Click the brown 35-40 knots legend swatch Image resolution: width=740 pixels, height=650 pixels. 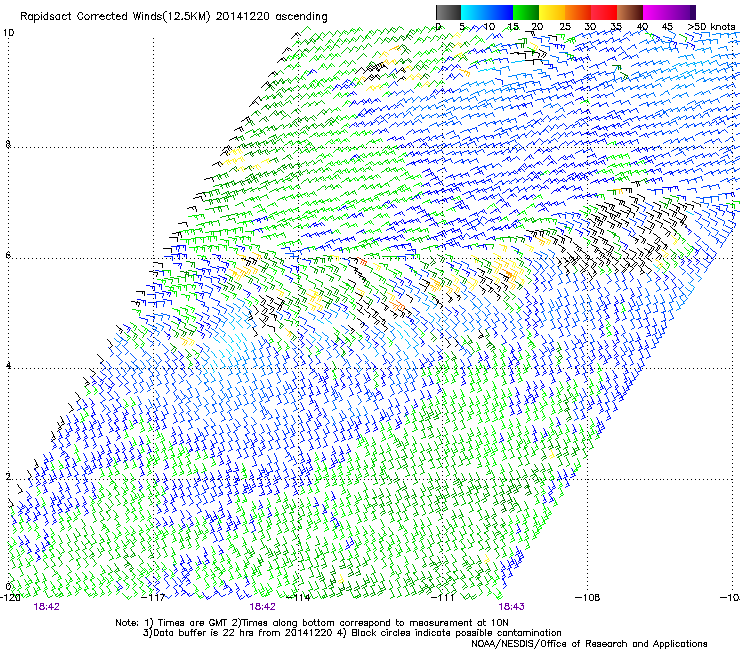pyautogui.click(x=630, y=12)
